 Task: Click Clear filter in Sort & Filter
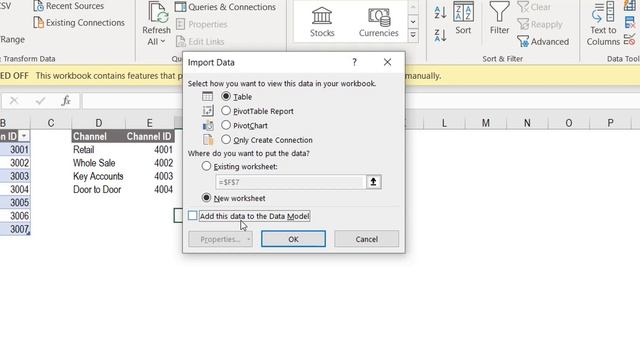[534, 7]
